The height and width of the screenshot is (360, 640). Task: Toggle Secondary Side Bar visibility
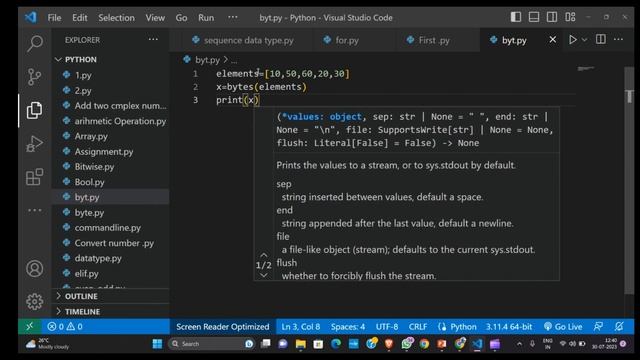click(x=552, y=17)
